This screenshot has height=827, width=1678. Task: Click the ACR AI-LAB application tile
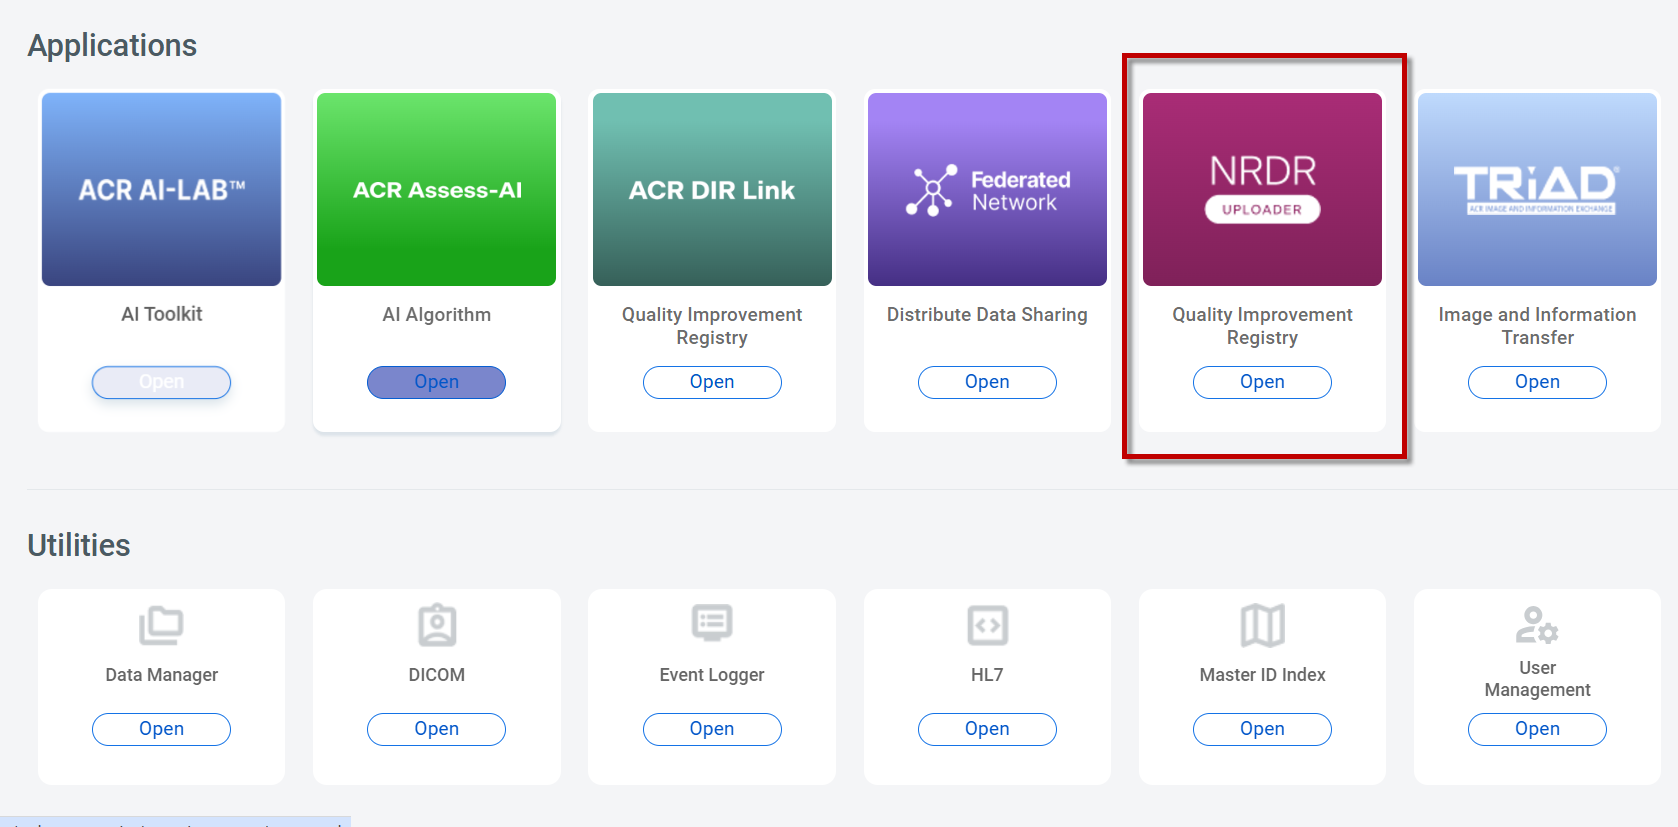tap(161, 189)
